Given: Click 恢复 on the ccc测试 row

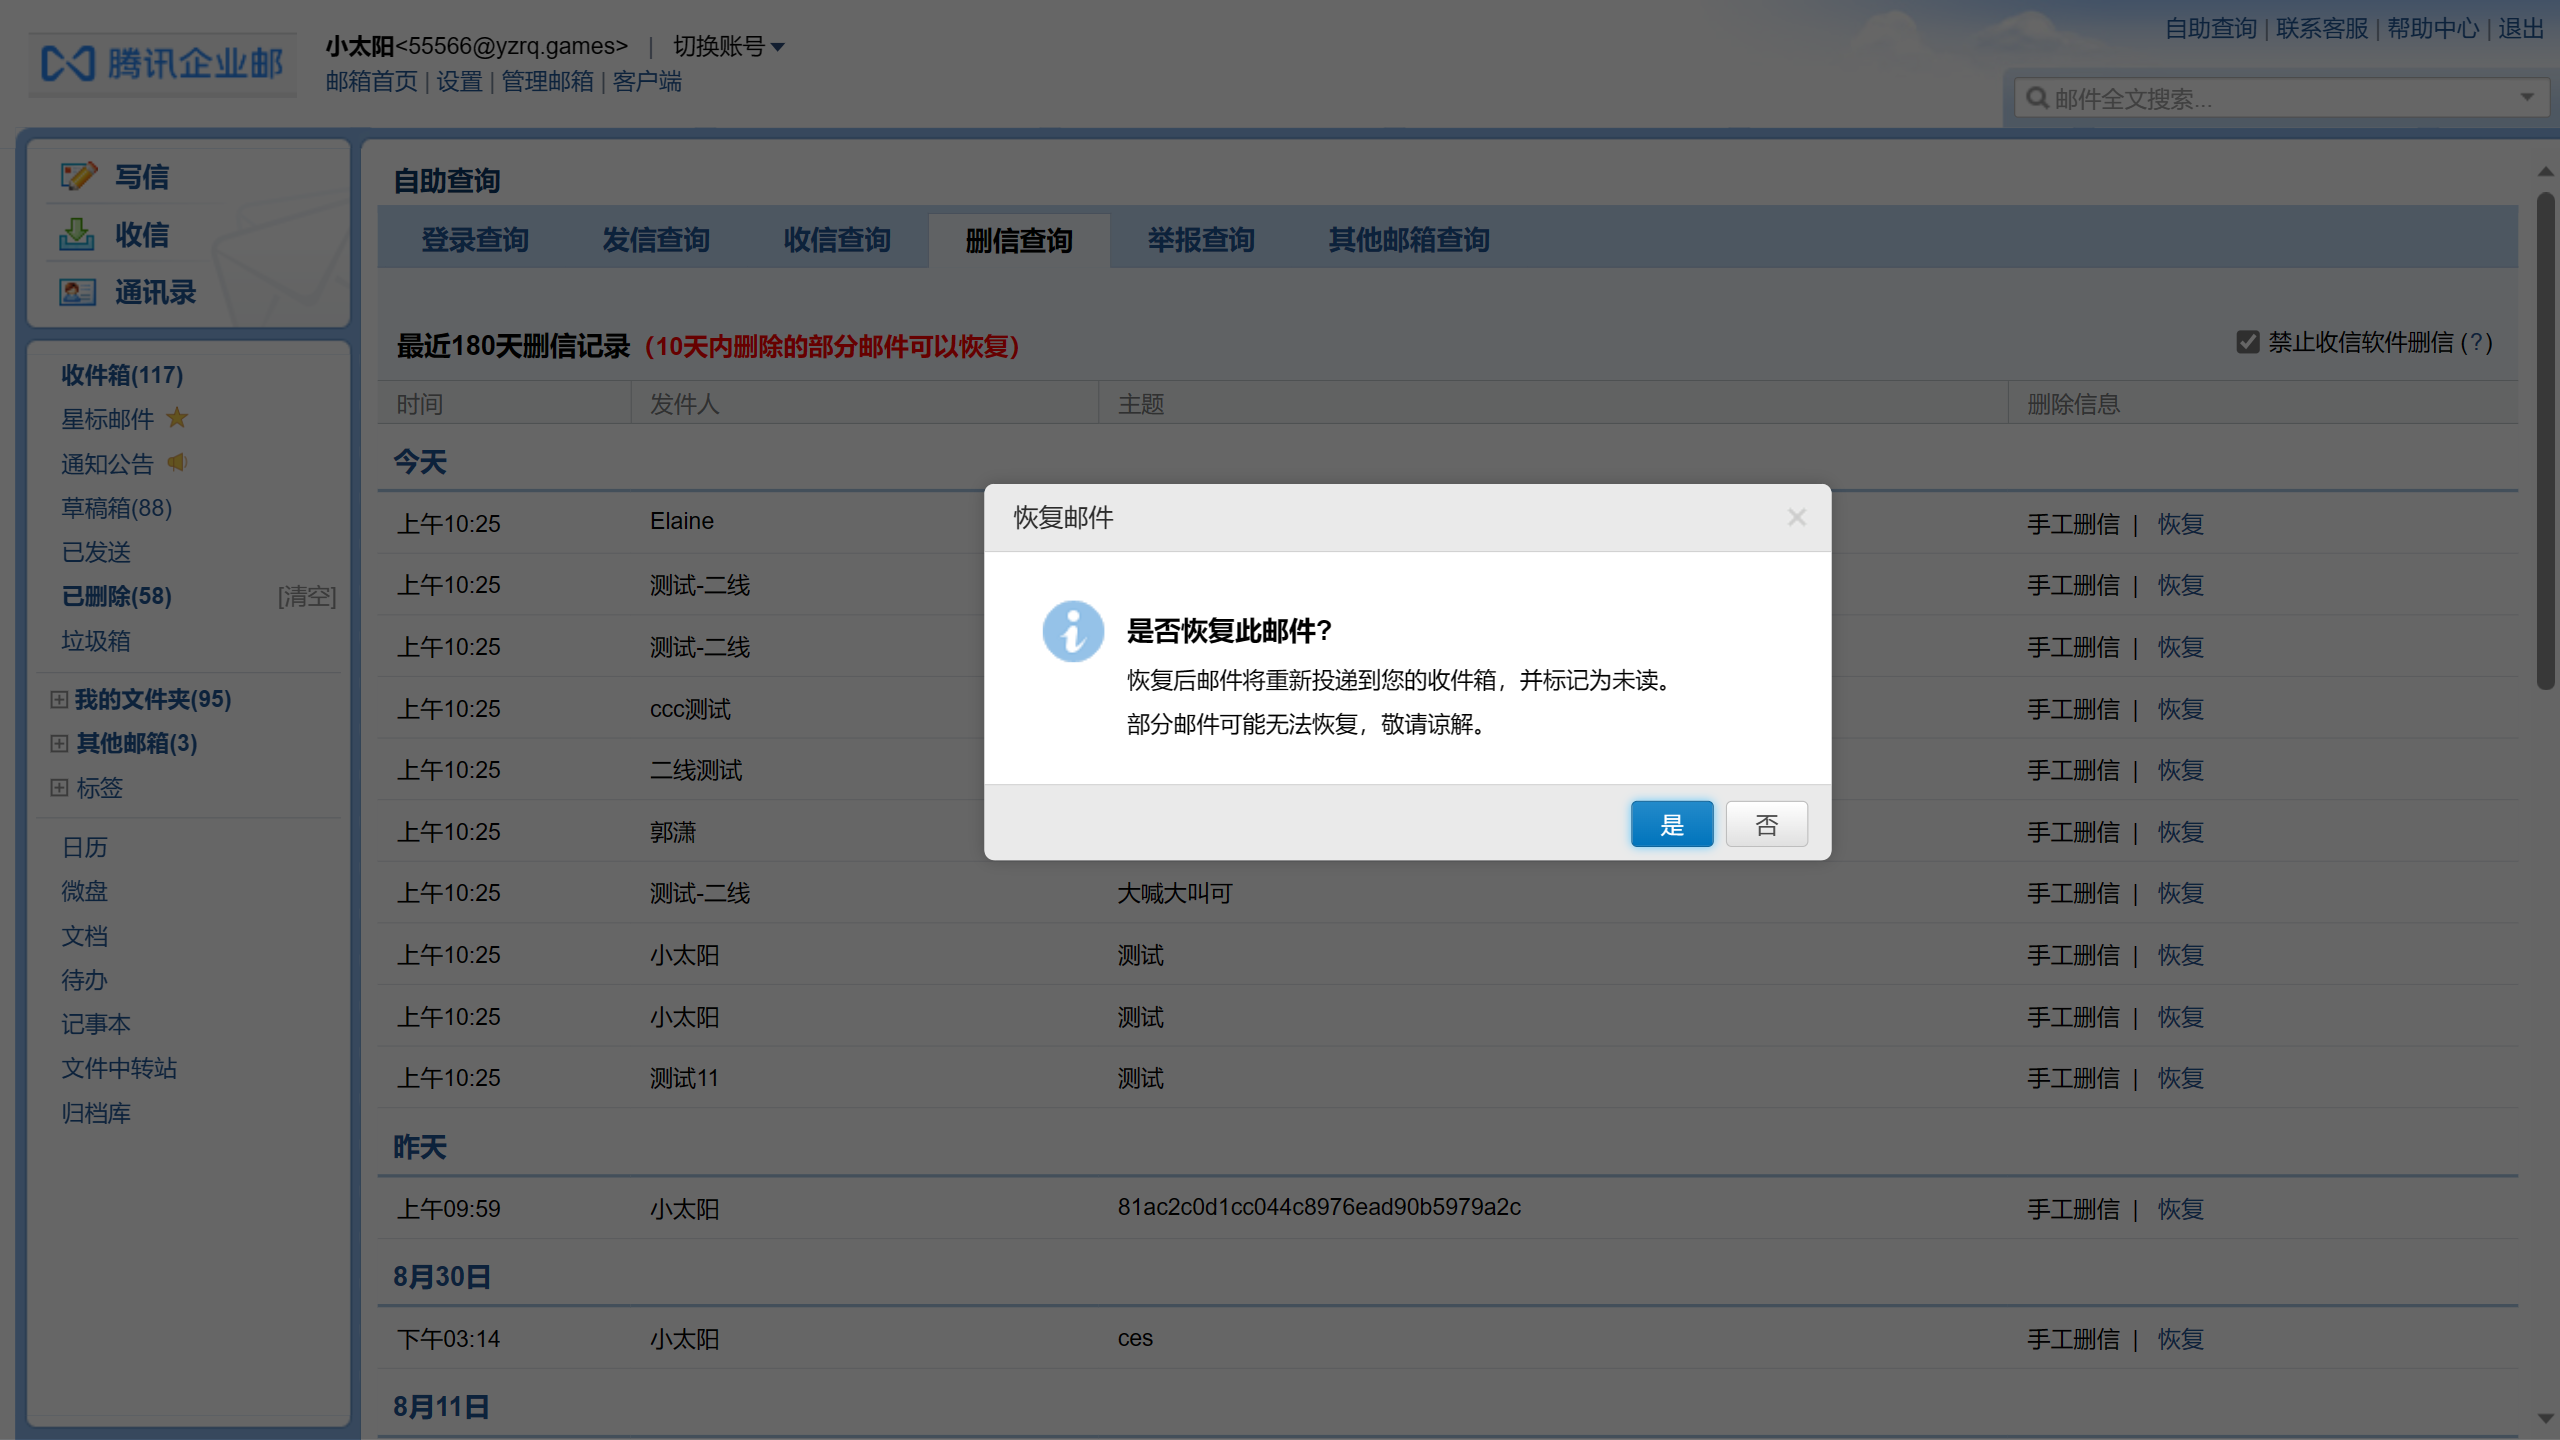Looking at the screenshot, I should pyautogui.click(x=2181, y=709).
